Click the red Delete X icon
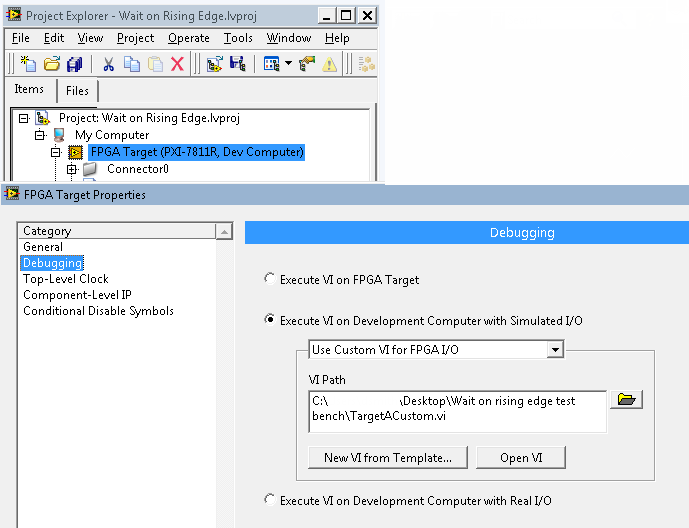This screenshot has width=689, height=528. pyautogui.click(x=177, y=64)
